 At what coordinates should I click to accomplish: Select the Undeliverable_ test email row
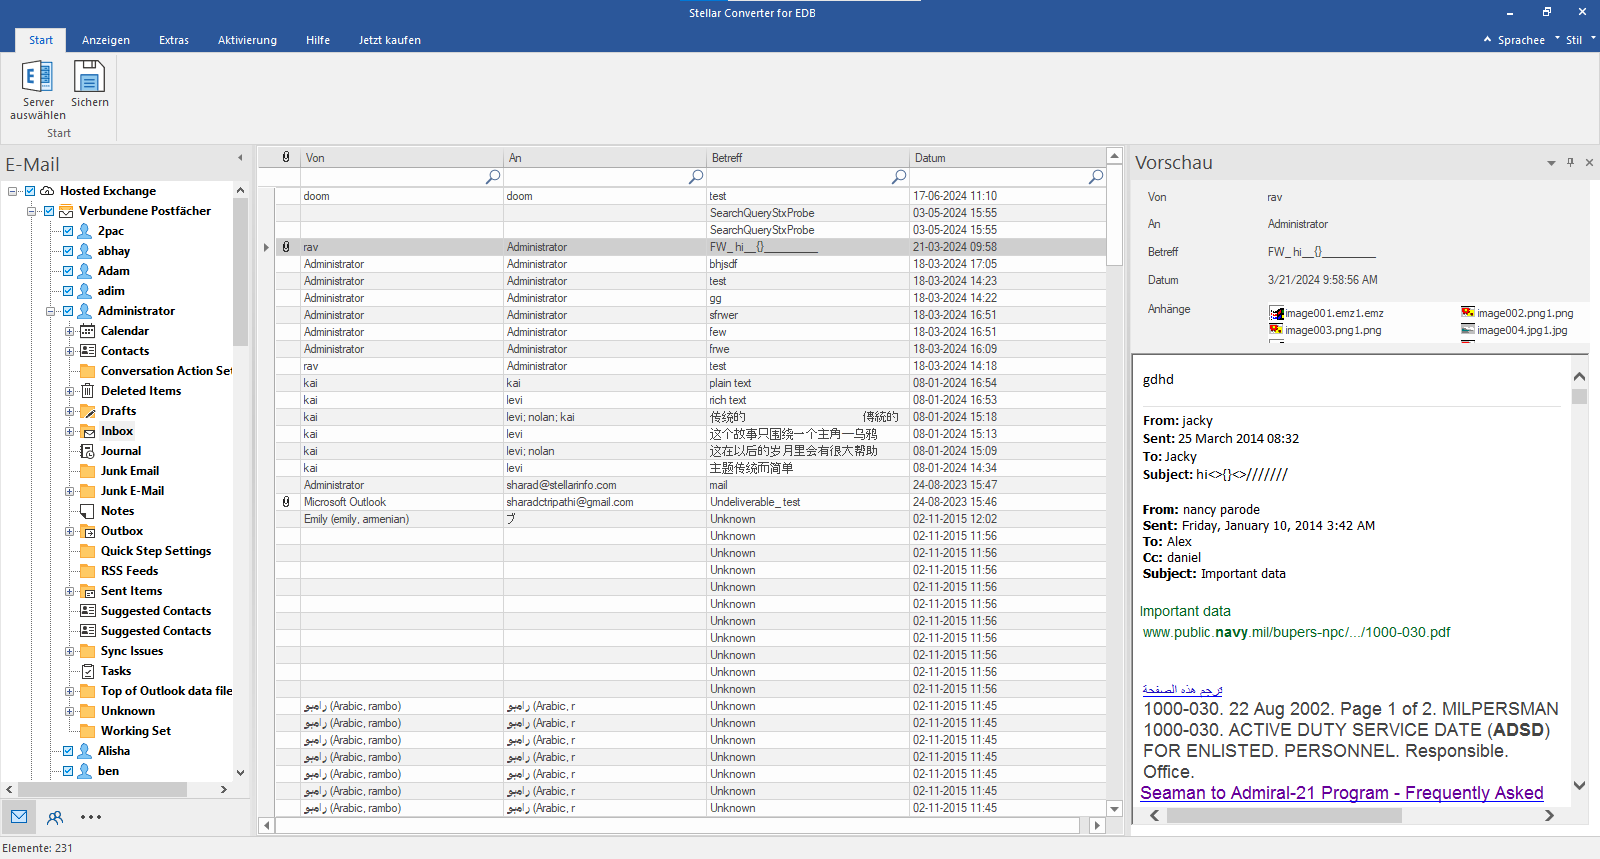[x=690, y=502]
